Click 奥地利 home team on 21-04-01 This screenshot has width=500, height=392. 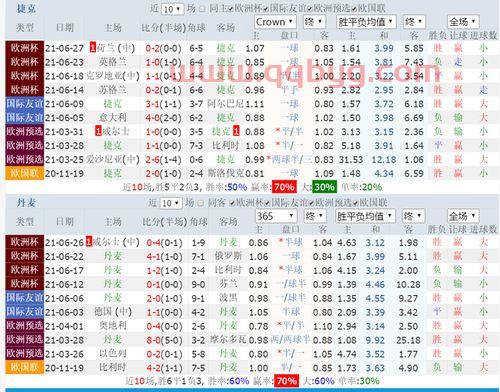tap(113, 326)
